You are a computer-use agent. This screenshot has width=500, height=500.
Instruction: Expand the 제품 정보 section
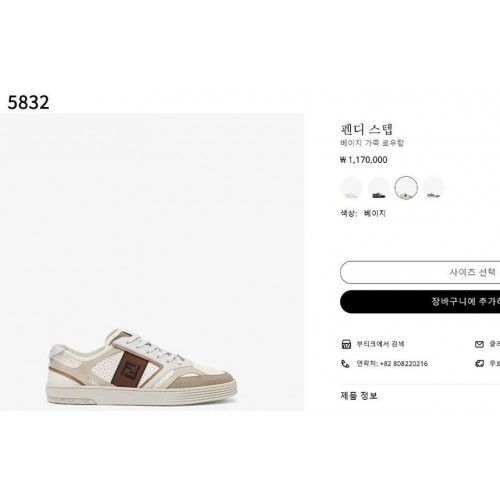[x=359, y=396]
